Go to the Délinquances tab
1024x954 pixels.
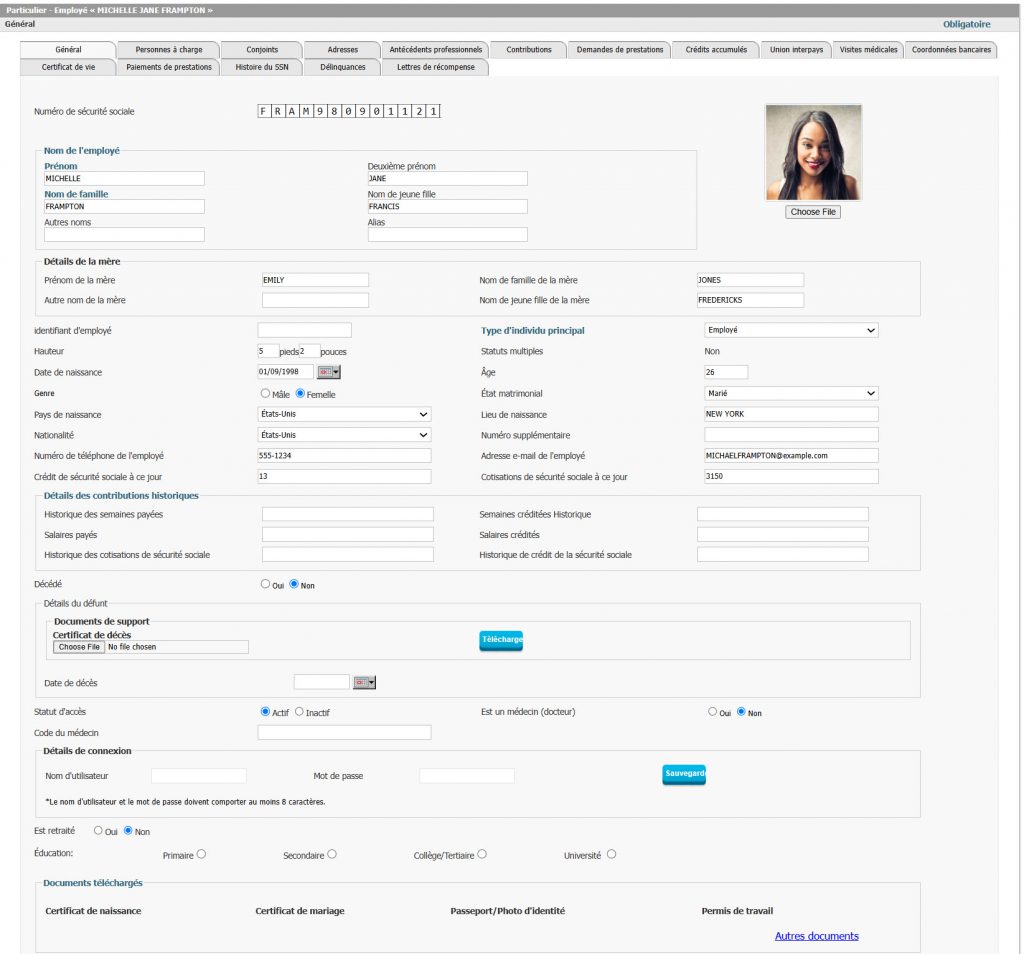click(343, 67)
